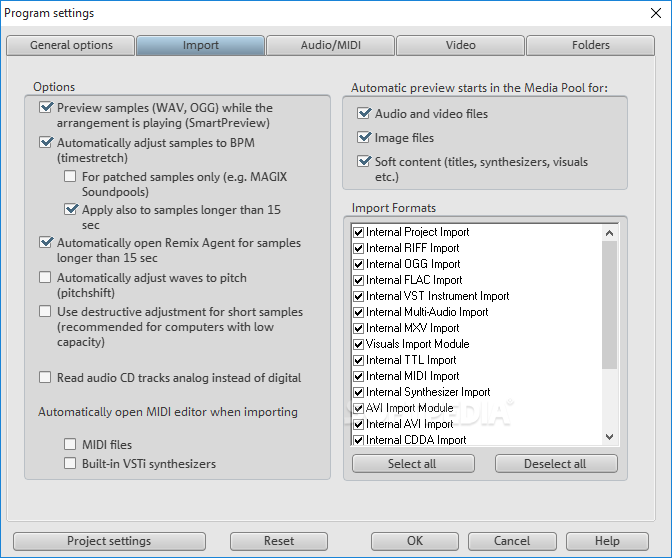
Task: Switch to the Import tab
Action: pyautogui.click(x=201, y=45)
